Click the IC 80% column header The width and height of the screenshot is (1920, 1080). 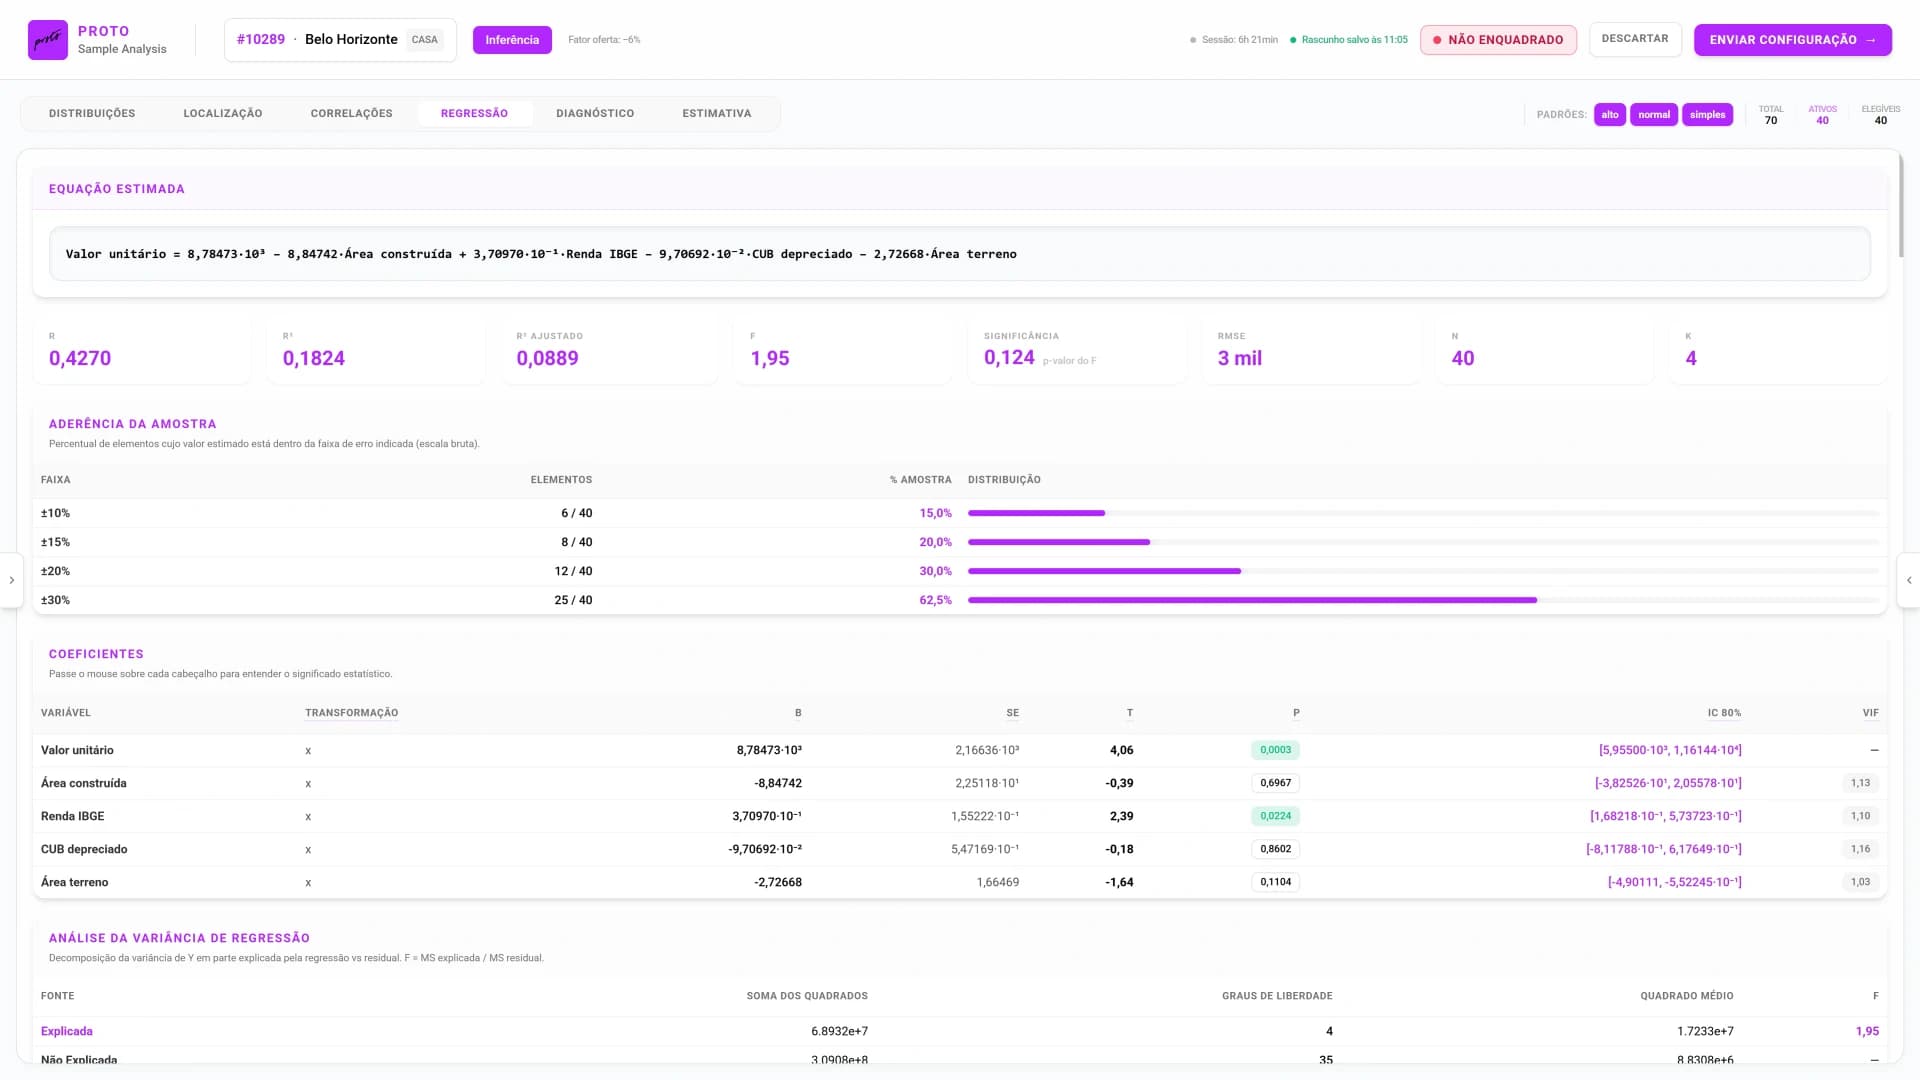point(1724,713)
